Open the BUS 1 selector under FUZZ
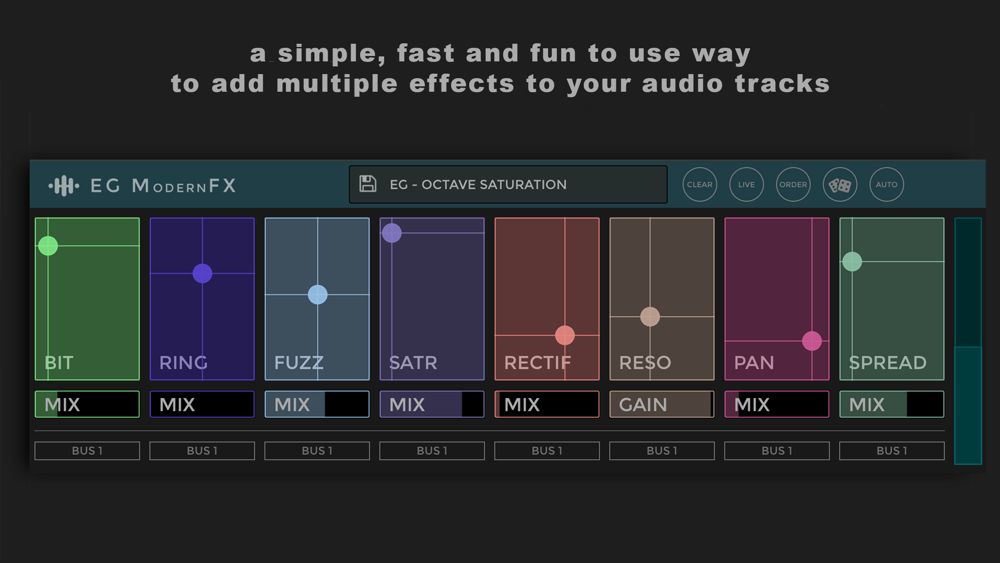The width and height of the screenshot is (1000, 563). pyautogui.click(x=317, y=451)
